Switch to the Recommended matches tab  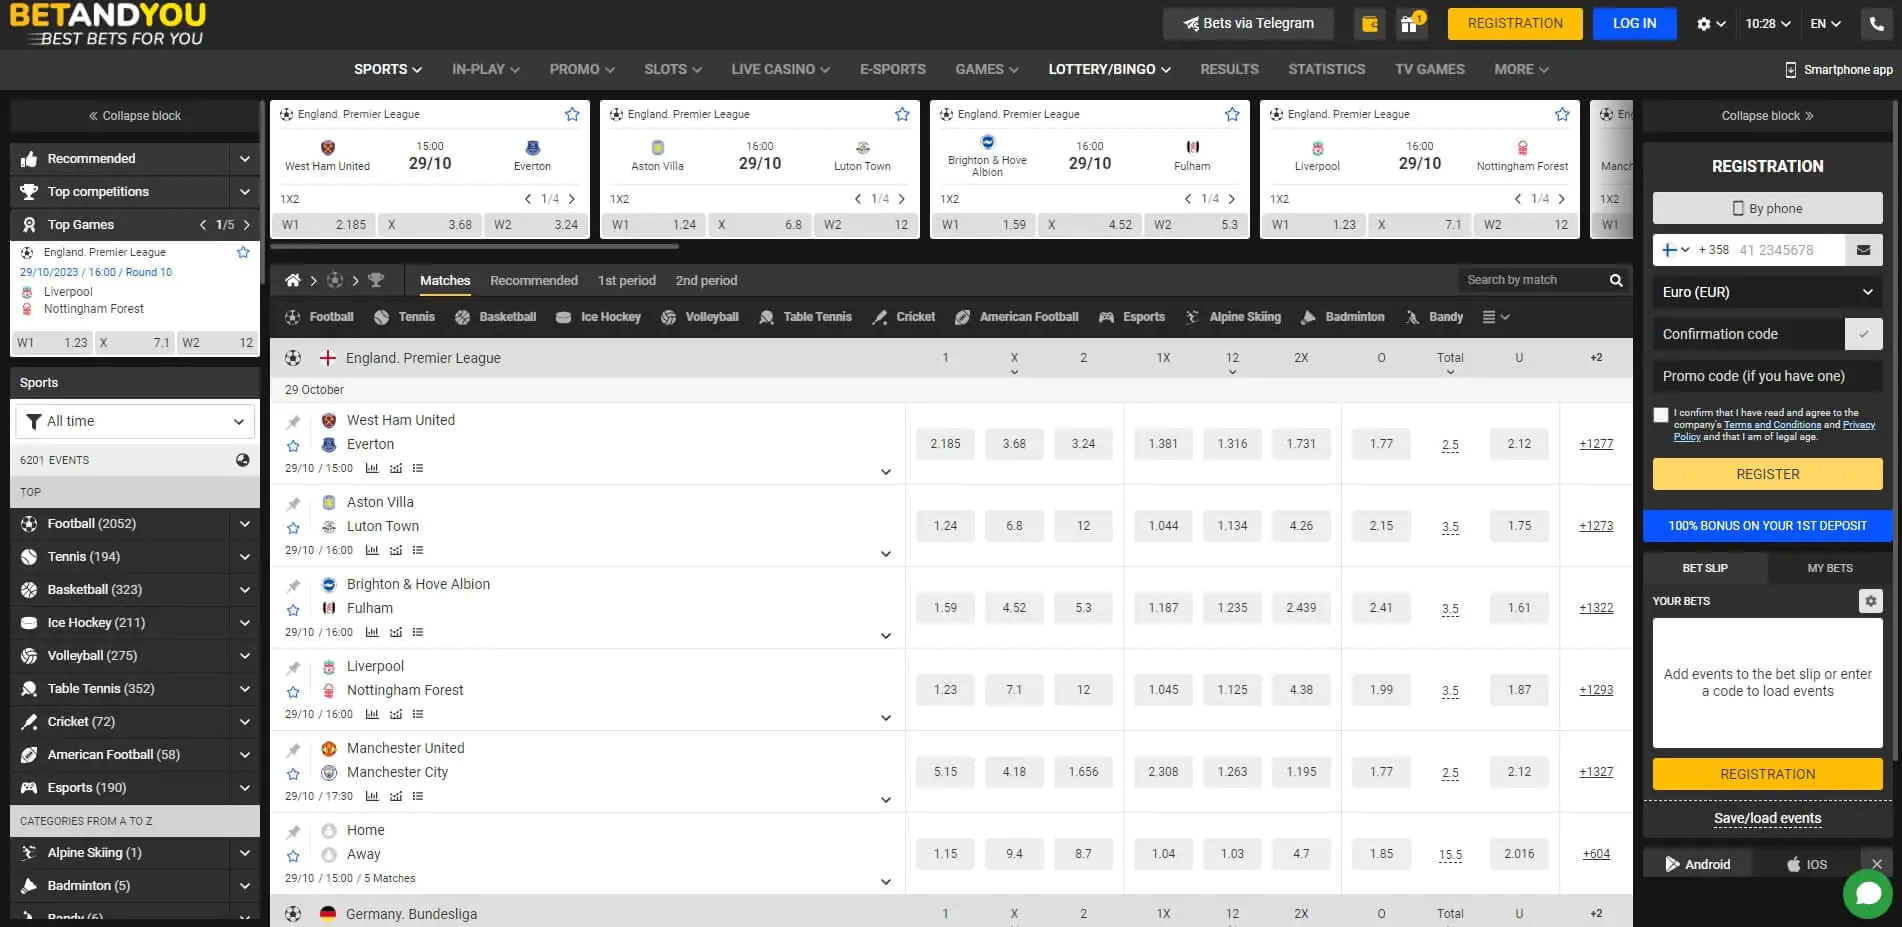533,280
